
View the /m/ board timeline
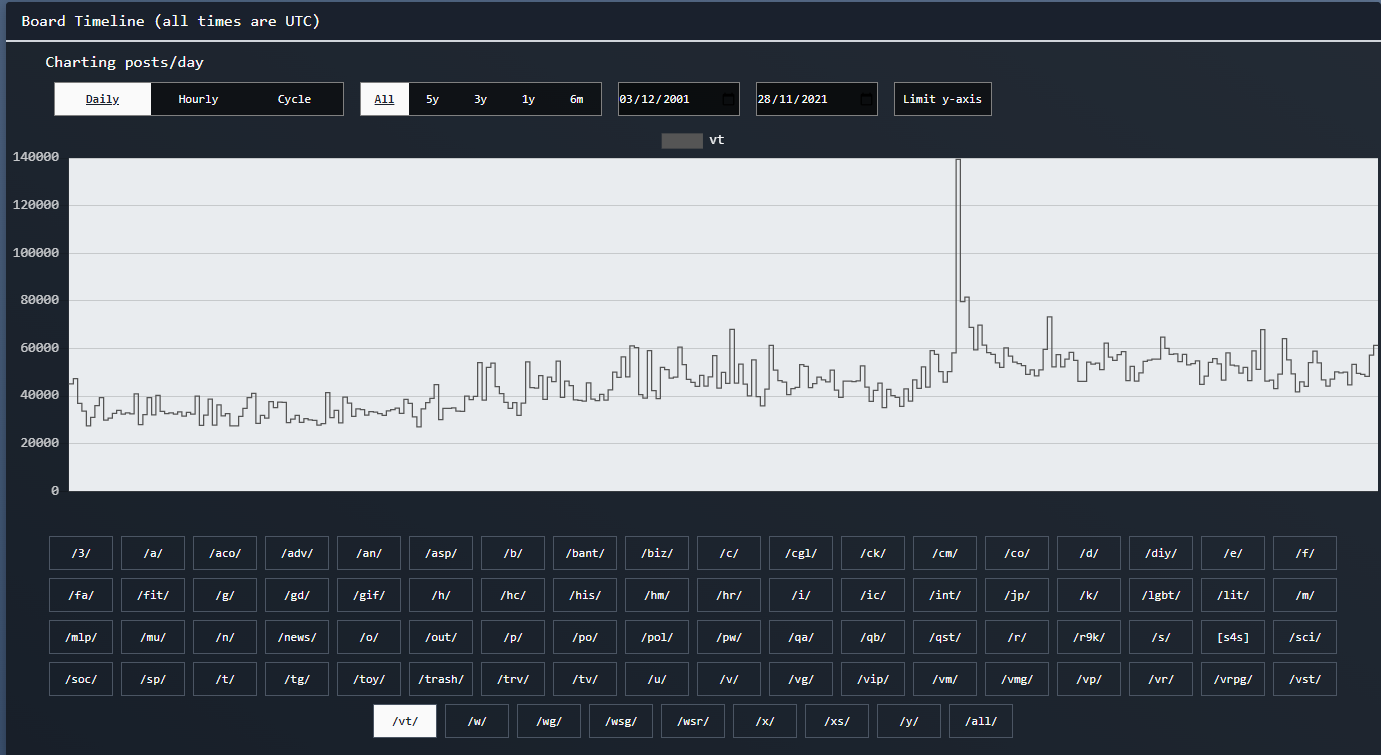1305,595
